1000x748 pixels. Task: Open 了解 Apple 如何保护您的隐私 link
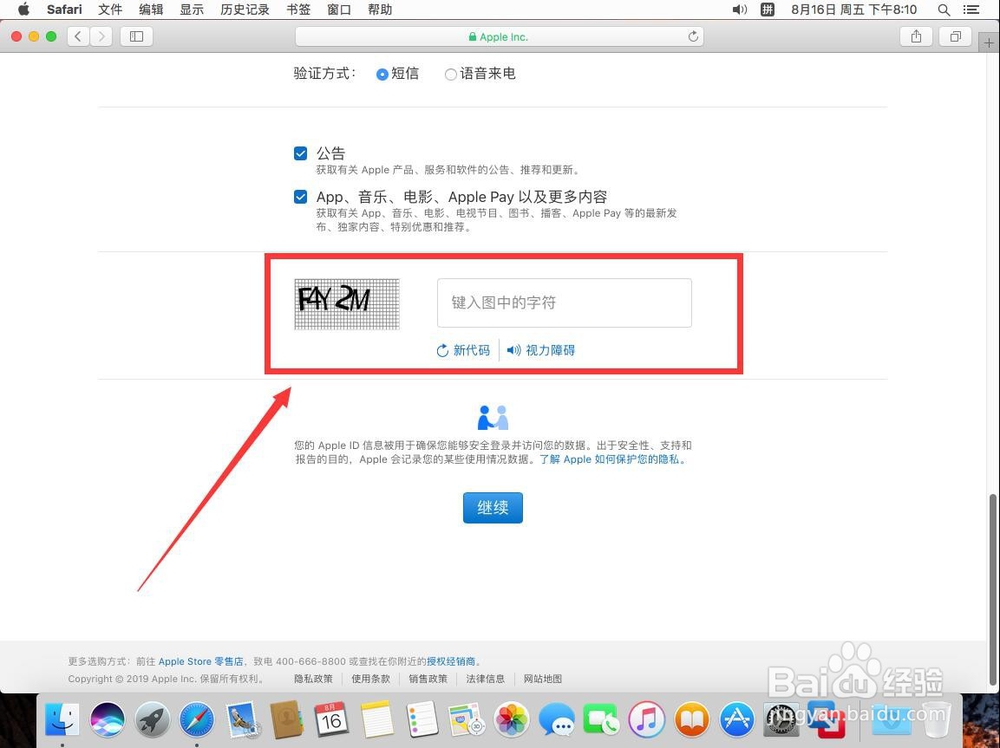pos(613,459)
